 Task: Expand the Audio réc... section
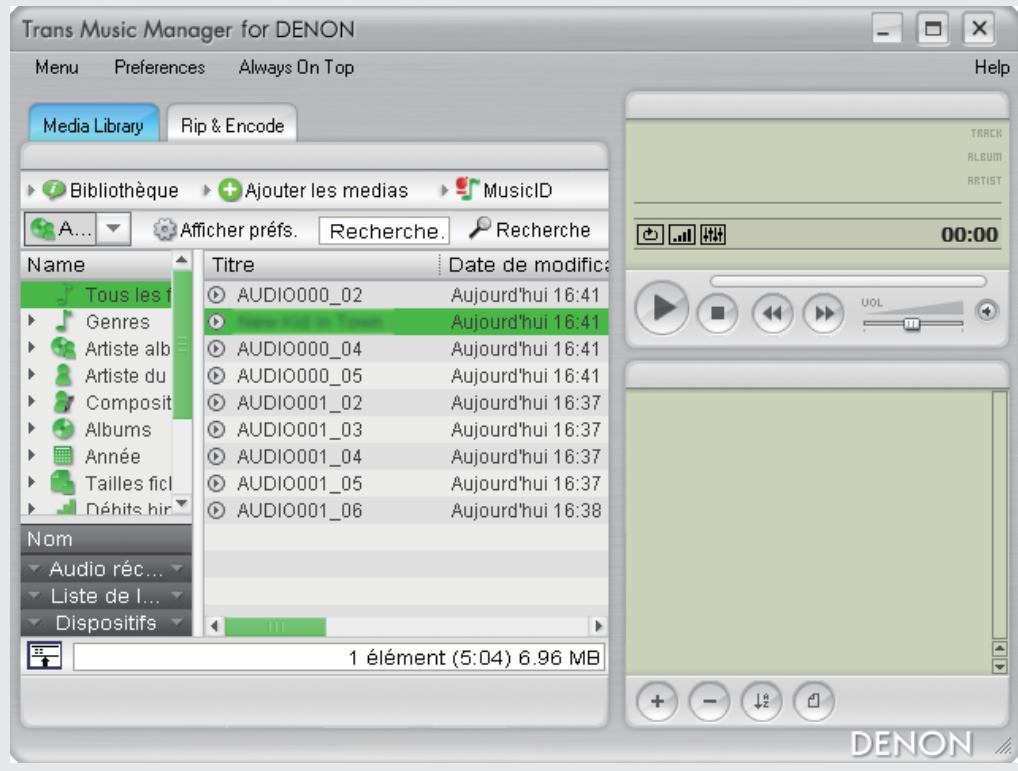click(x=106, y=569)
